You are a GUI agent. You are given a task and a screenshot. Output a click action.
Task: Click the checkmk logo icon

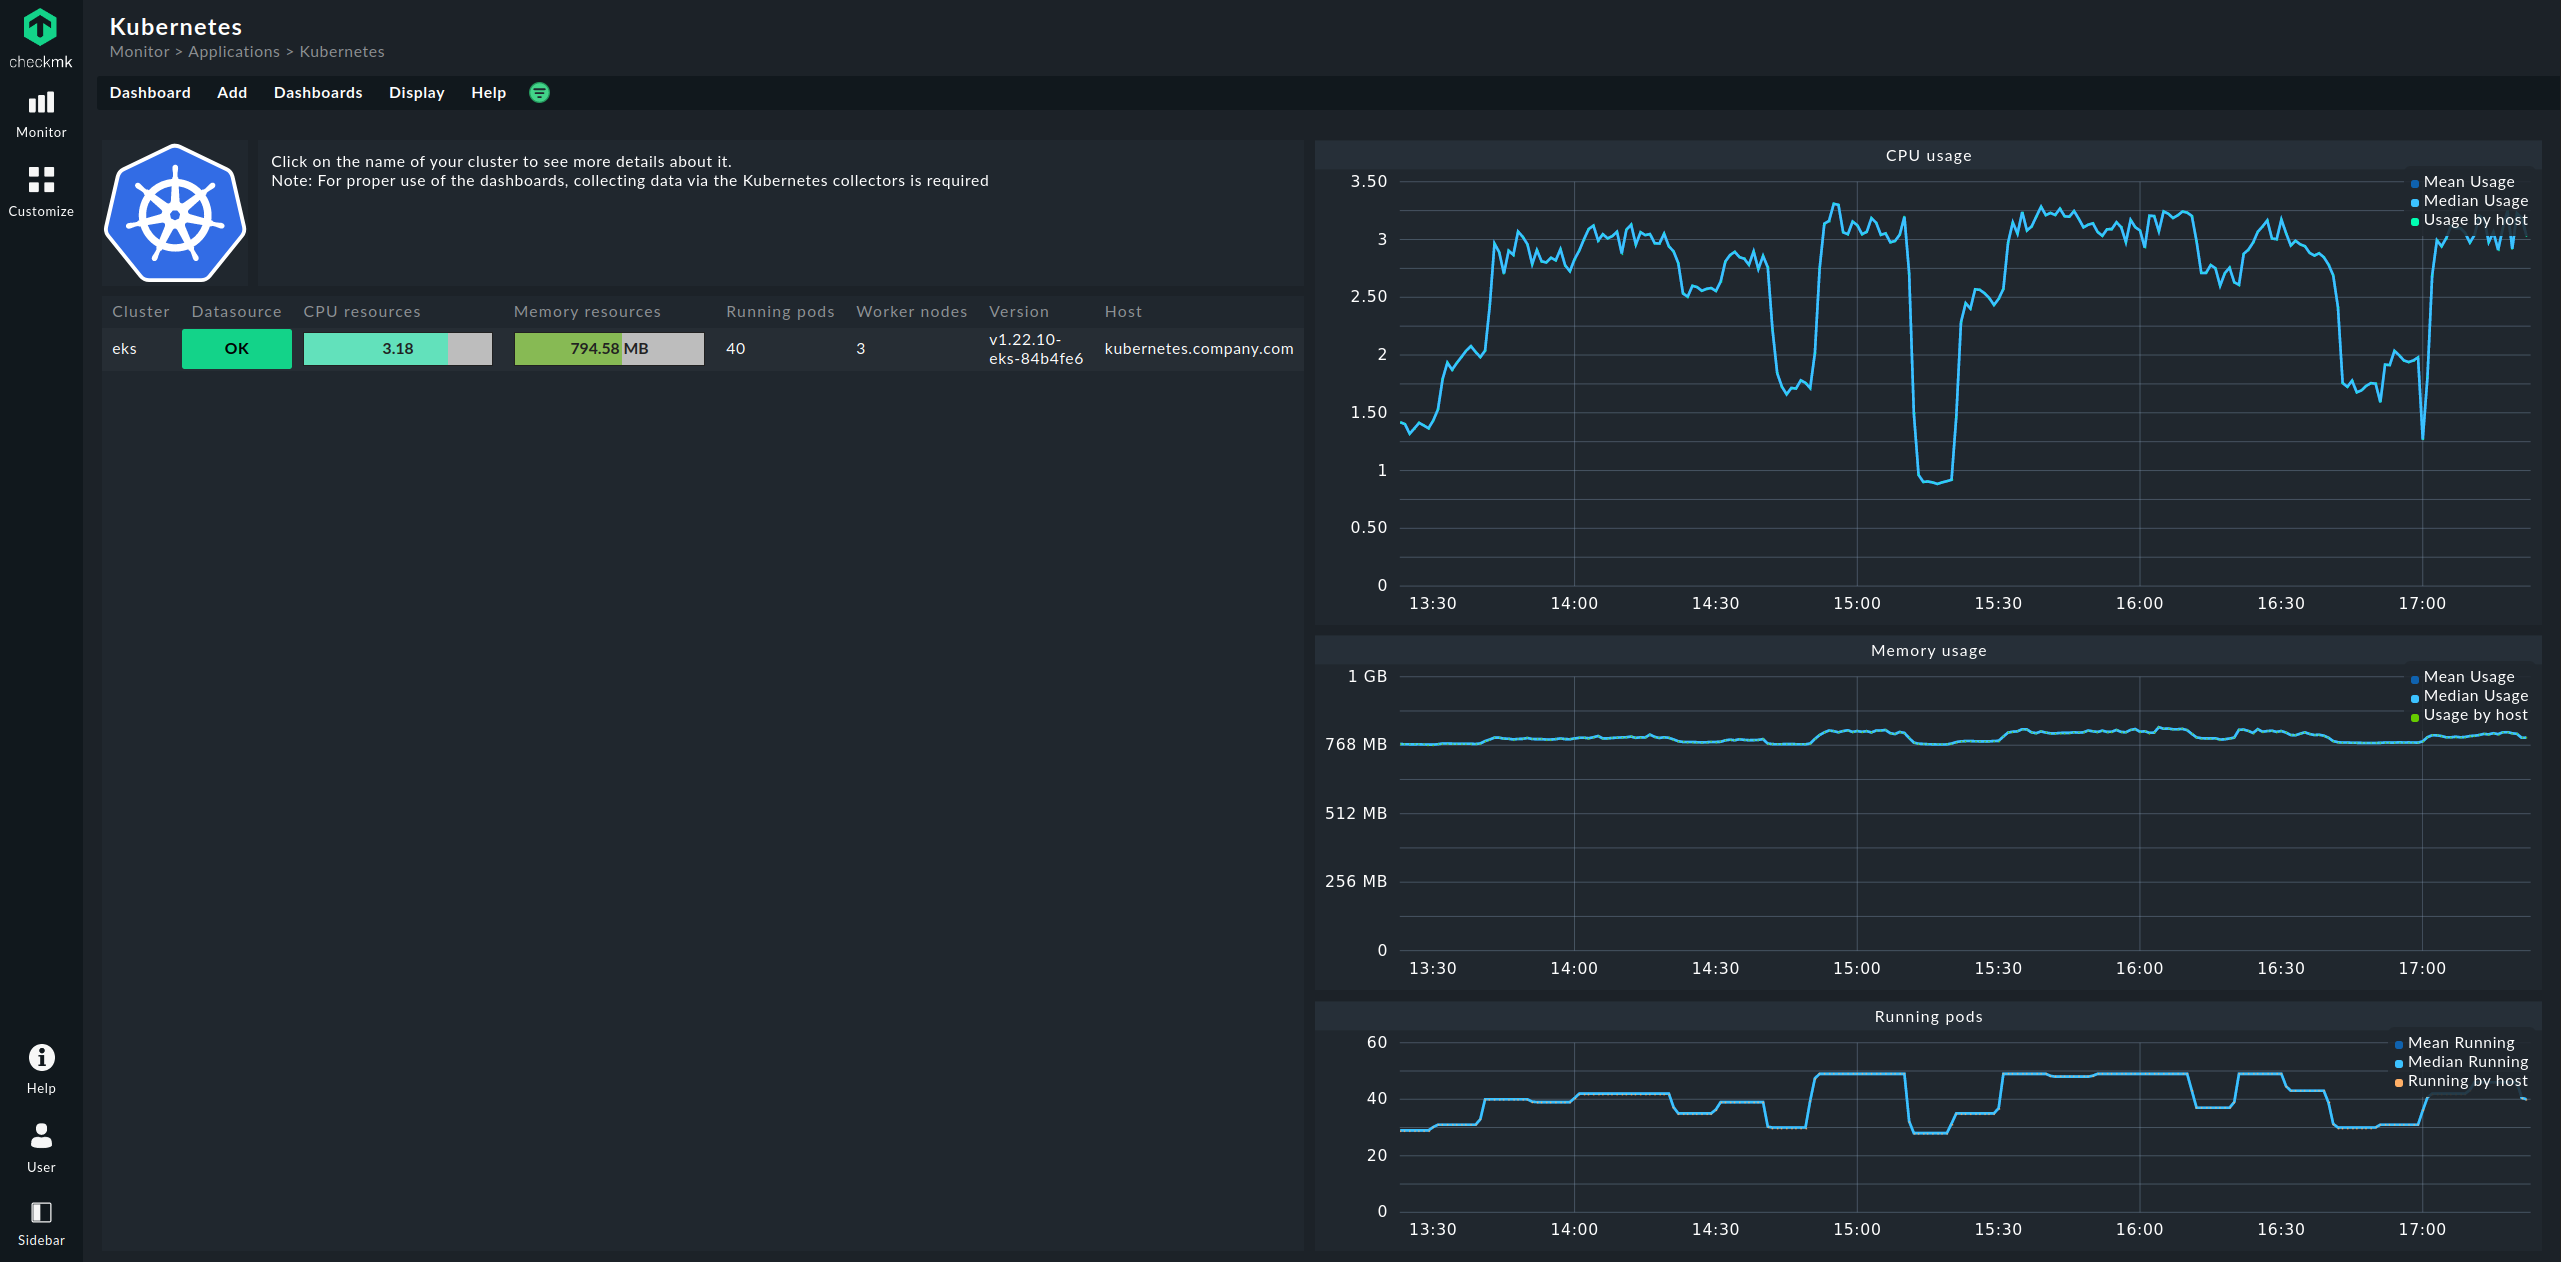pos(40,29)
